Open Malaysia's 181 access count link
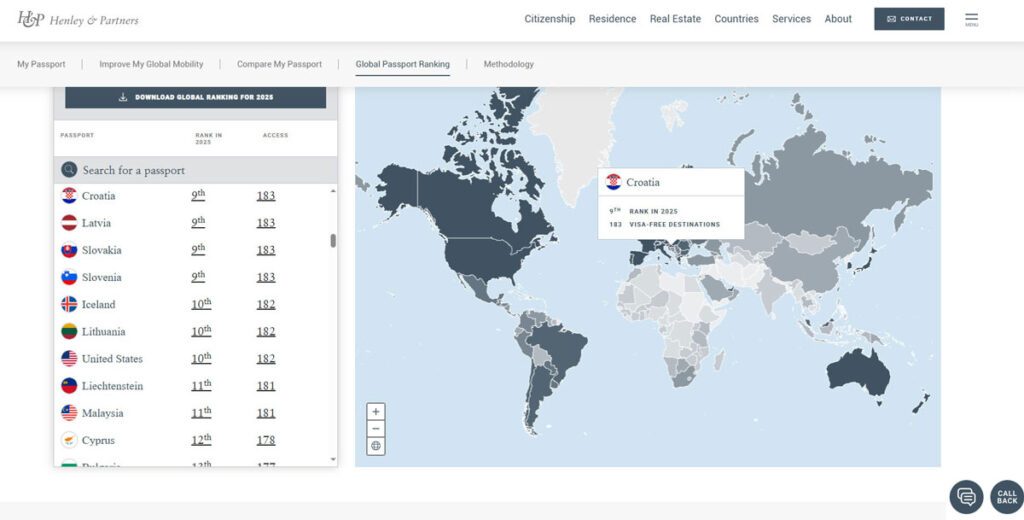The image size is (1024, 520). (x=265, y=413)
